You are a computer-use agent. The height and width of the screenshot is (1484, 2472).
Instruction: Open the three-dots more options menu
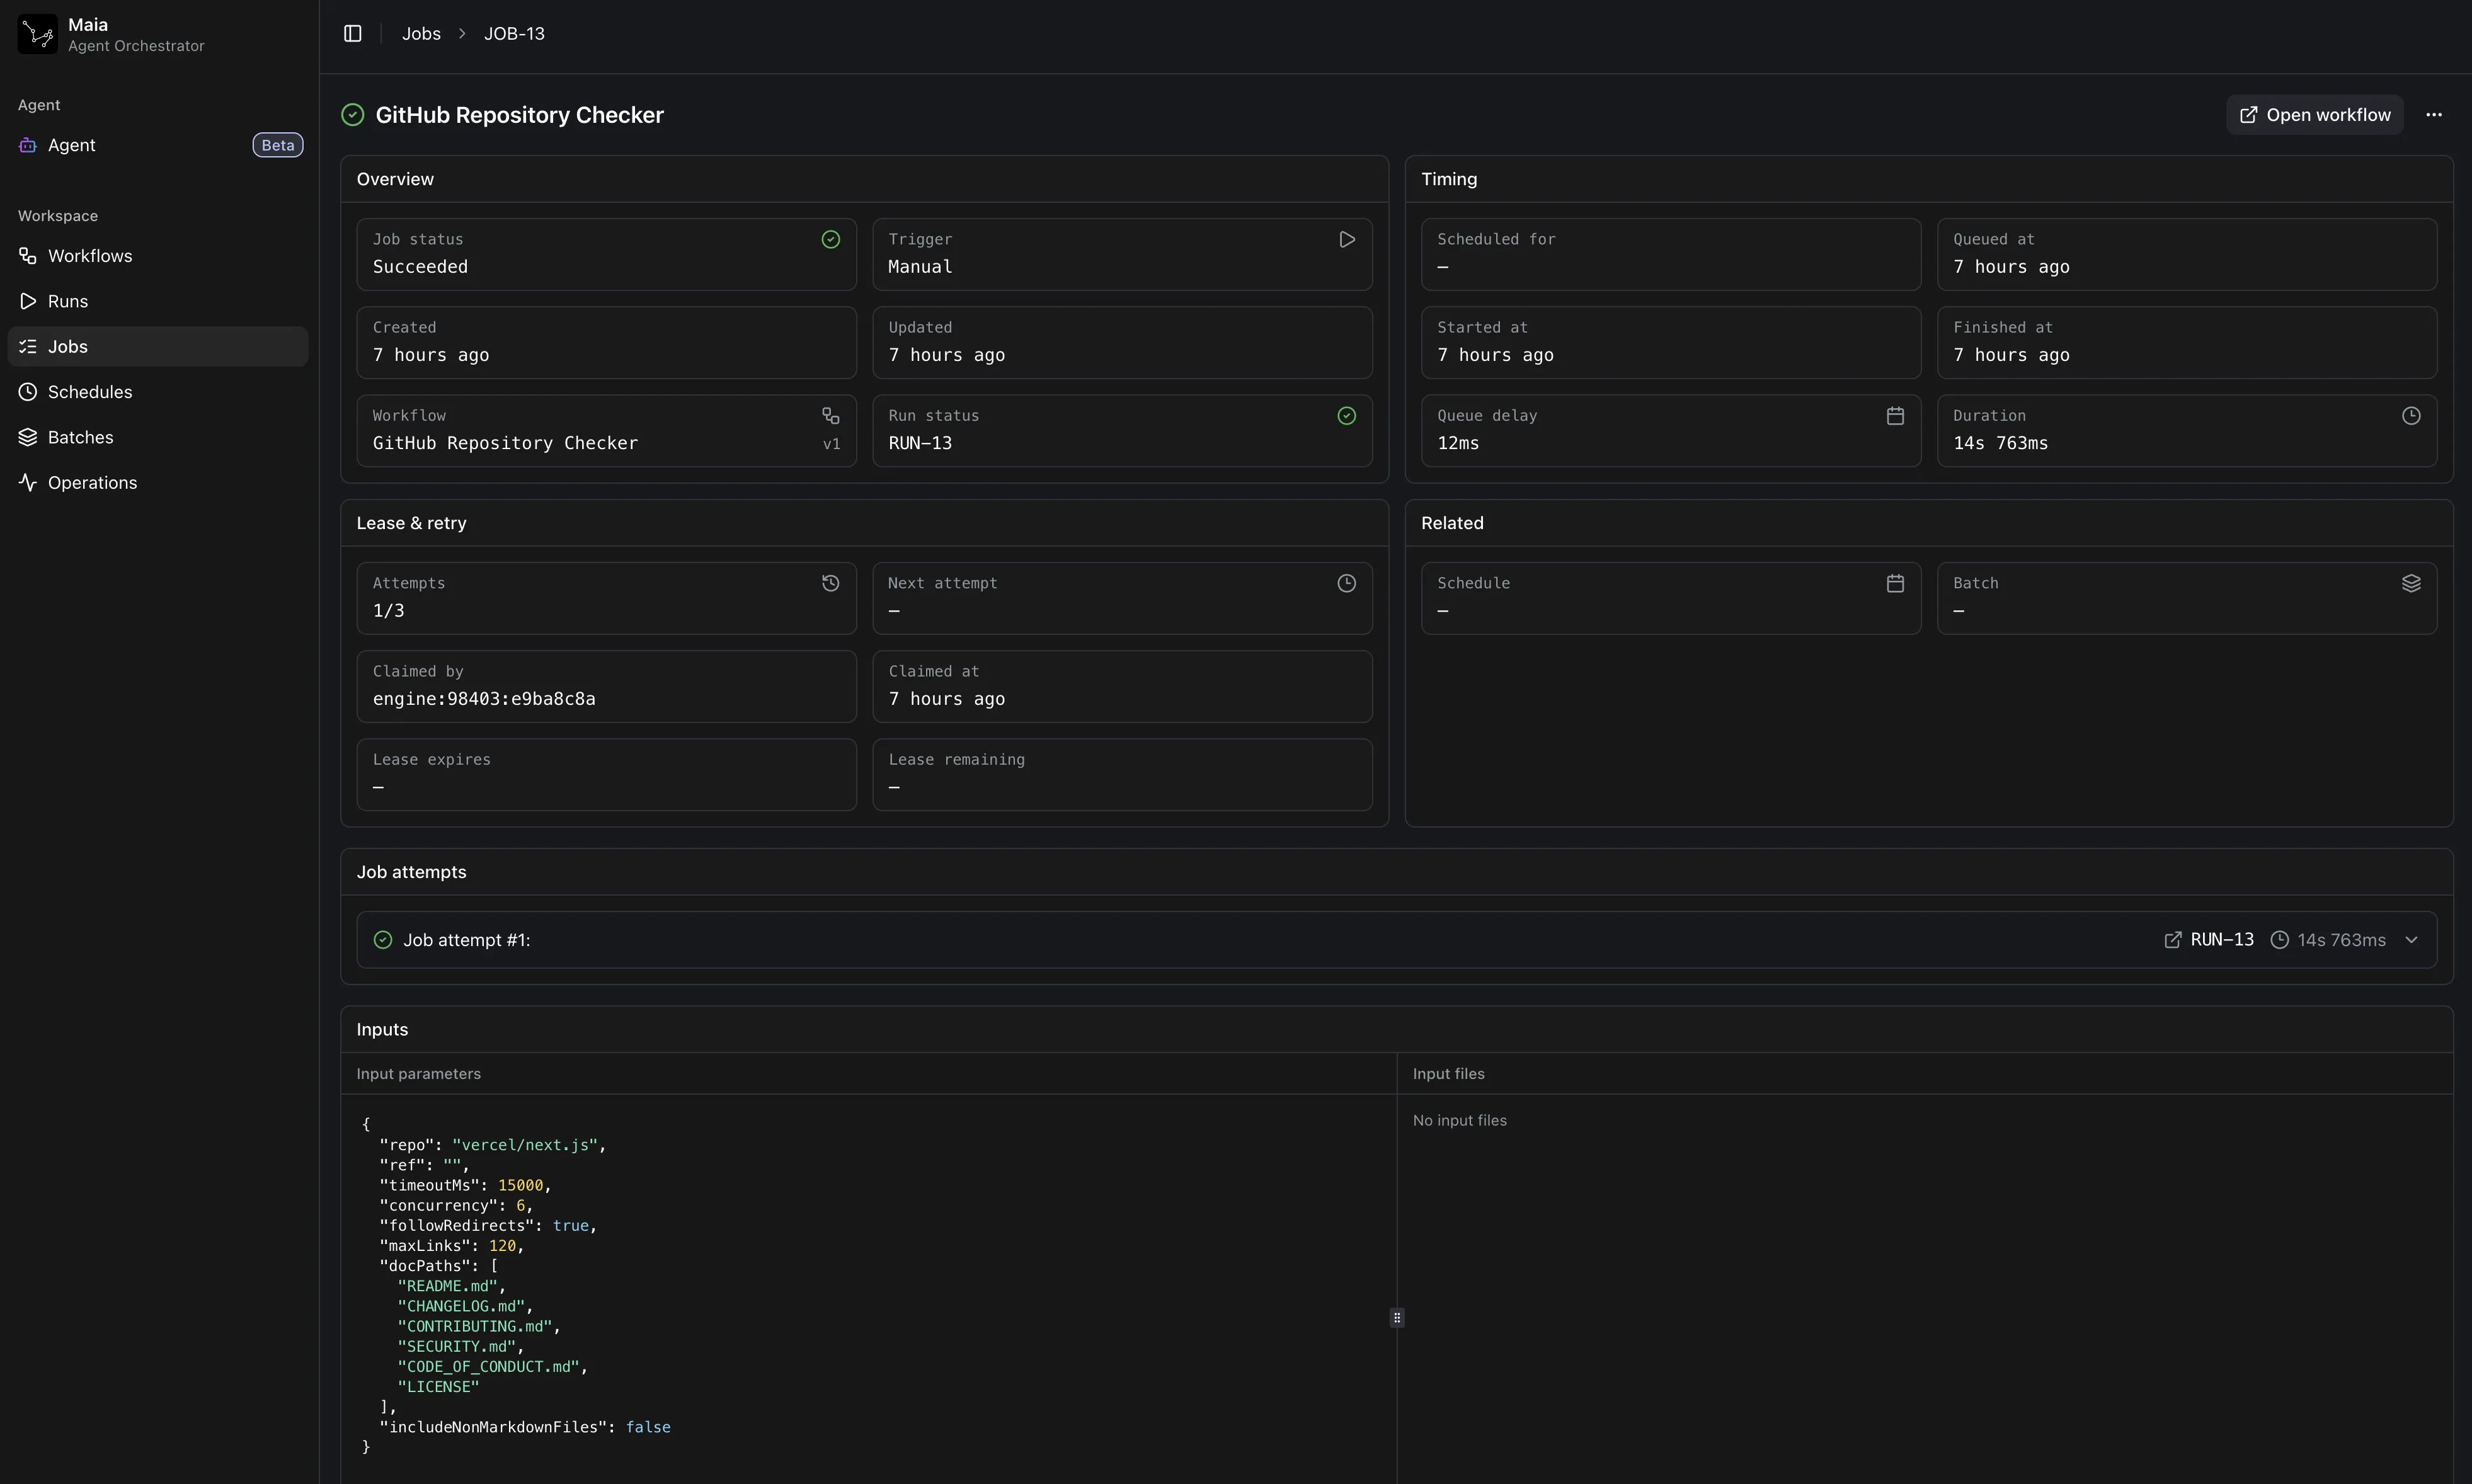tap(2433, 115)
